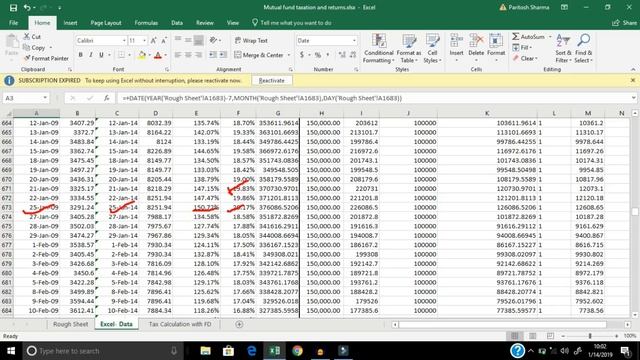640x360 pixels.
Task: Add new sheet with plus icon
Action: pos(239,324)
